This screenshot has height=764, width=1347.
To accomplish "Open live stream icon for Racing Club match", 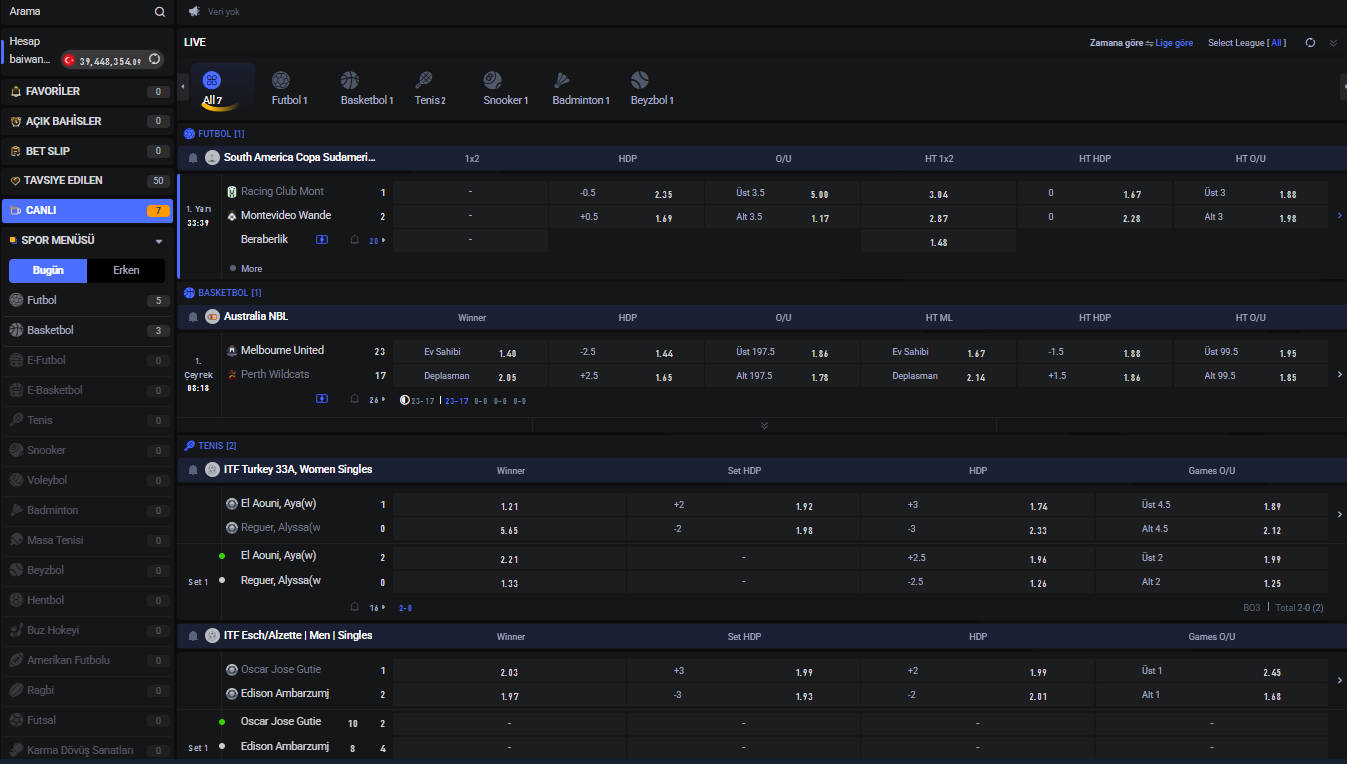I will click(x=322, y=240).
